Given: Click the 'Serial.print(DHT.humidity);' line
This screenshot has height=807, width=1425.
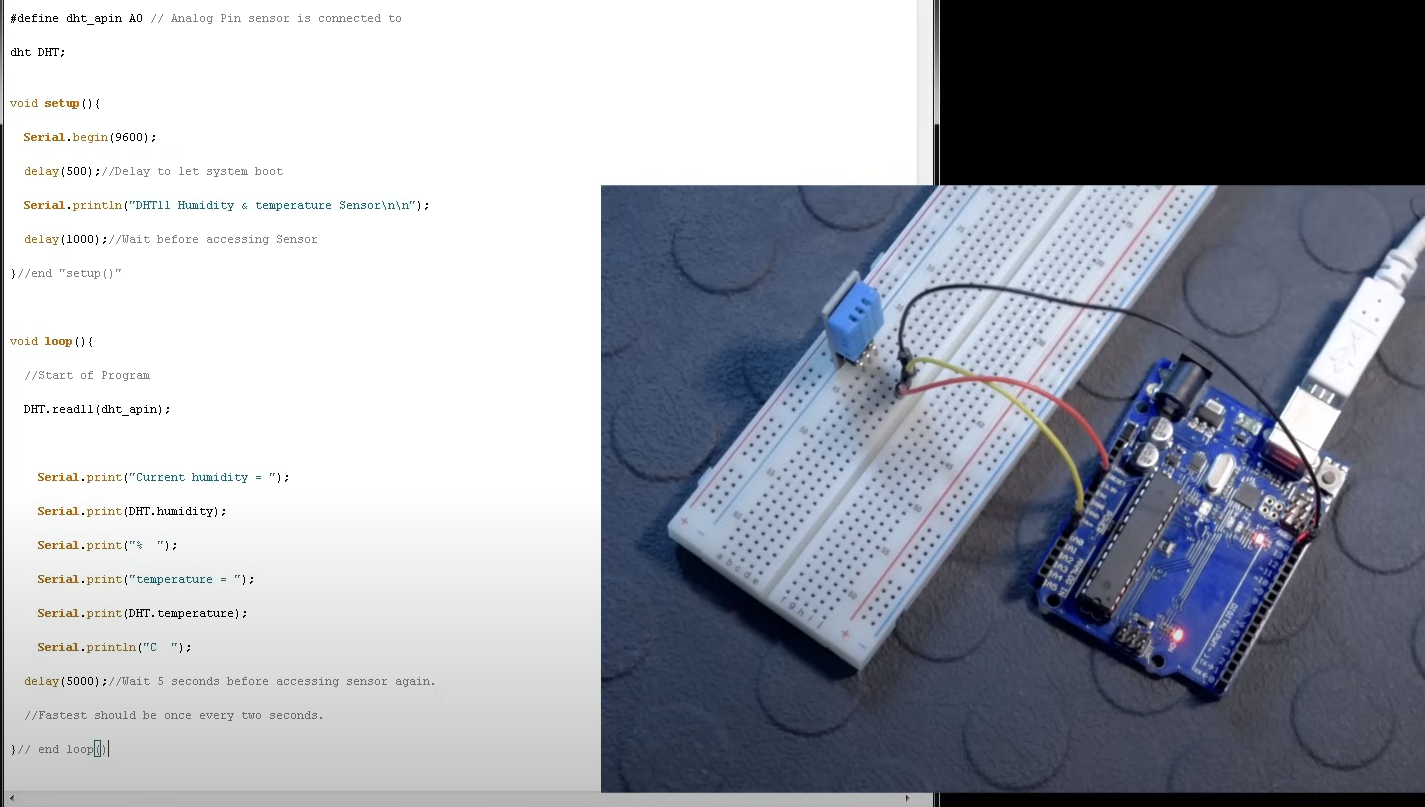Looking at the screenshot, I should pos(132,512).
